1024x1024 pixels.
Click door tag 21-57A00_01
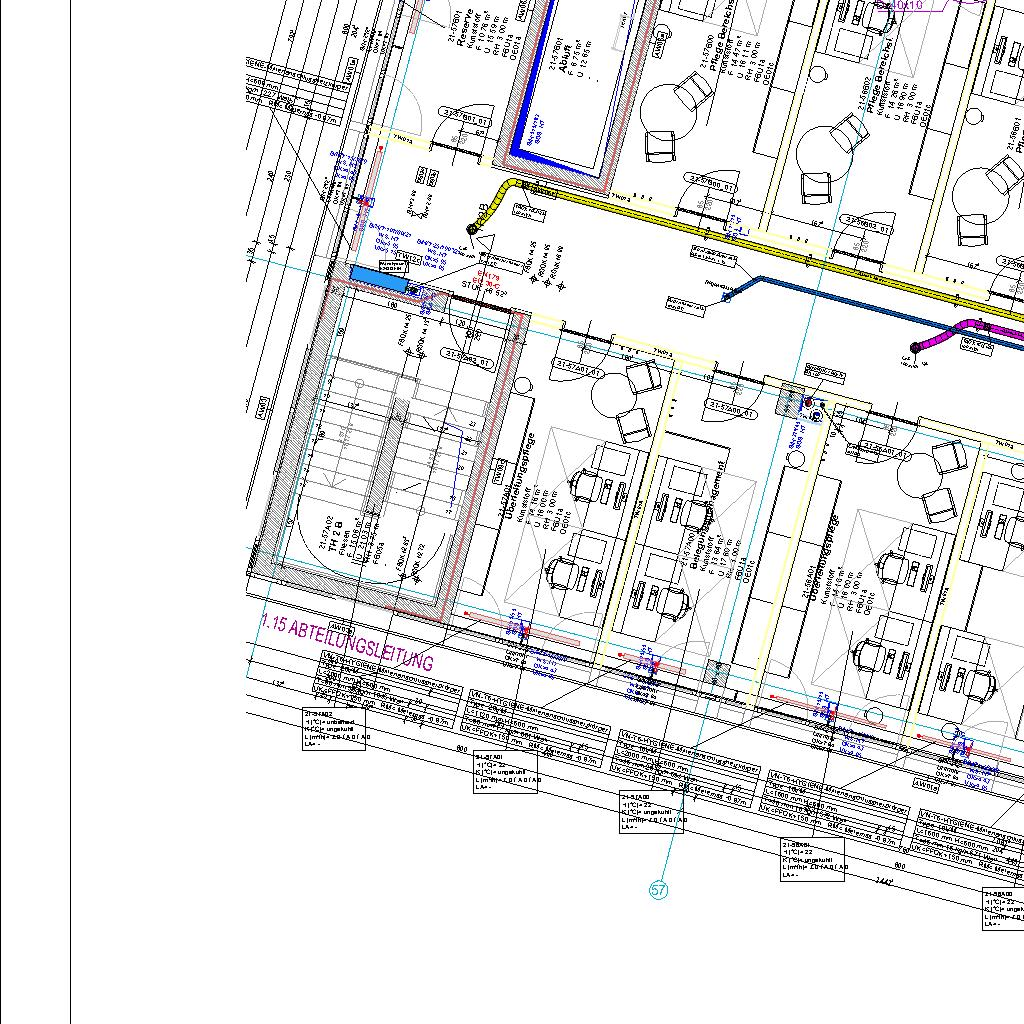(x=731, y=408)
